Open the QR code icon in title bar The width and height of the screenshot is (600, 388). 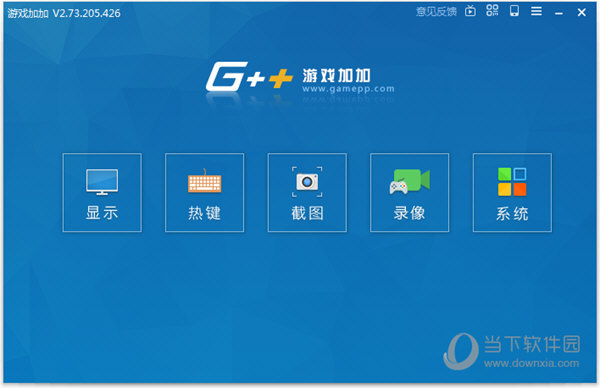[492, 11]
